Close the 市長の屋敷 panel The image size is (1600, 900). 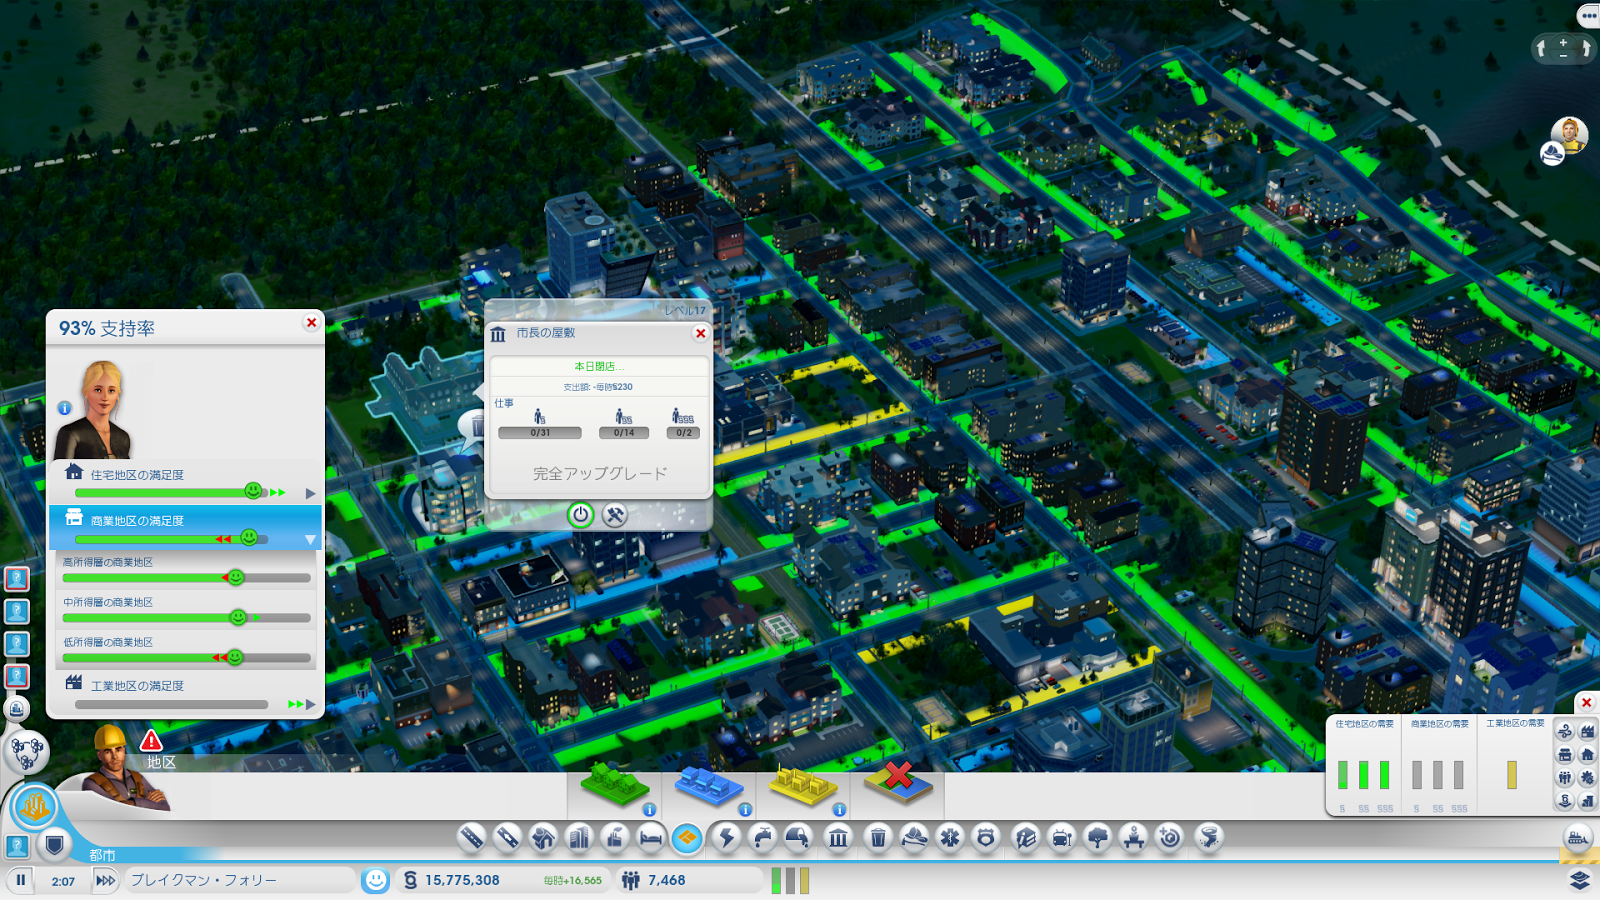tap(700, 333)
